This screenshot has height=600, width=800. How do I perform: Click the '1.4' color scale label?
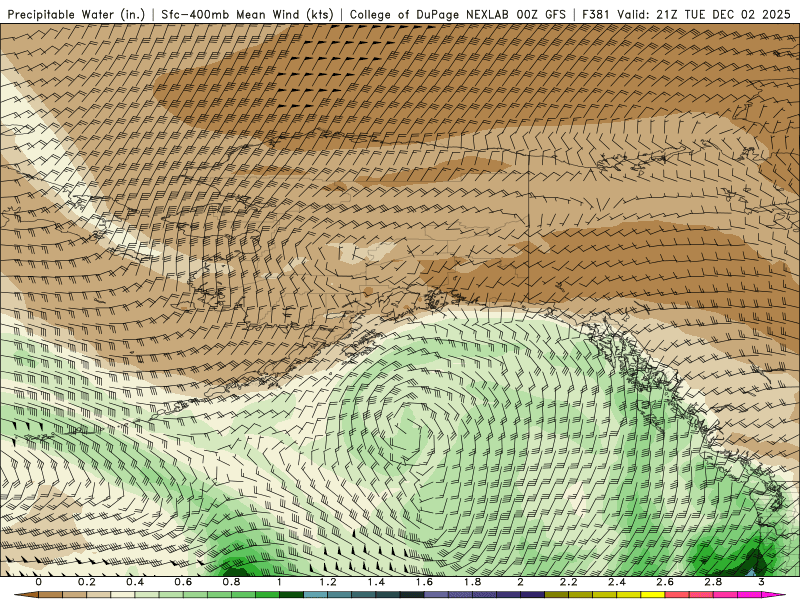[376, 582]
